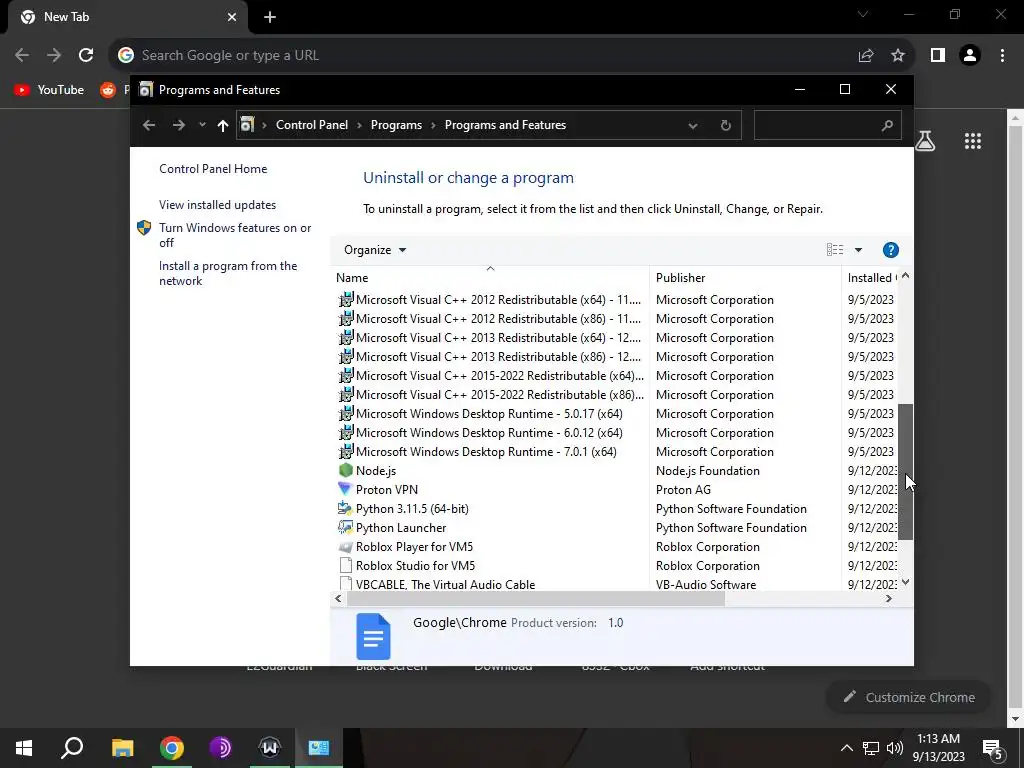This screenshot has height=768, width=1024.
Task: Expand the breadcrumb arrow after Control Panel
Action: (359, 125)
